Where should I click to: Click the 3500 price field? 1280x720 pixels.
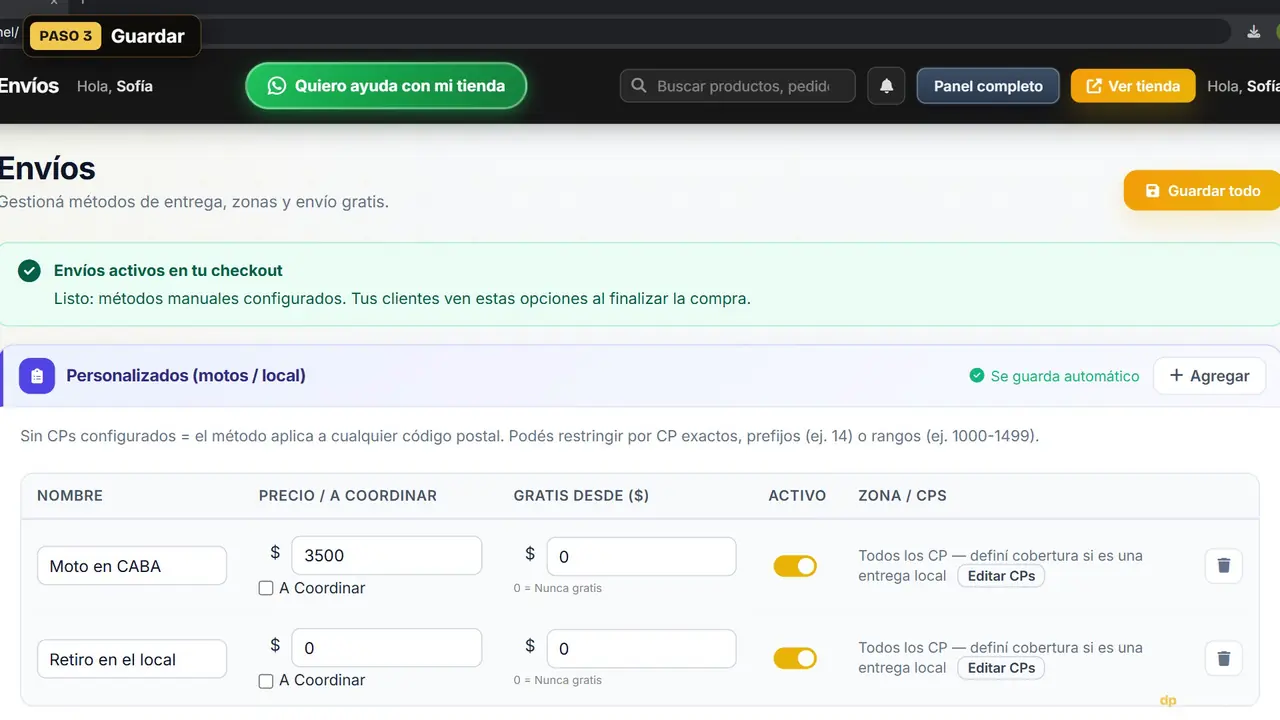pyautogui.click(x=386, y=555)
